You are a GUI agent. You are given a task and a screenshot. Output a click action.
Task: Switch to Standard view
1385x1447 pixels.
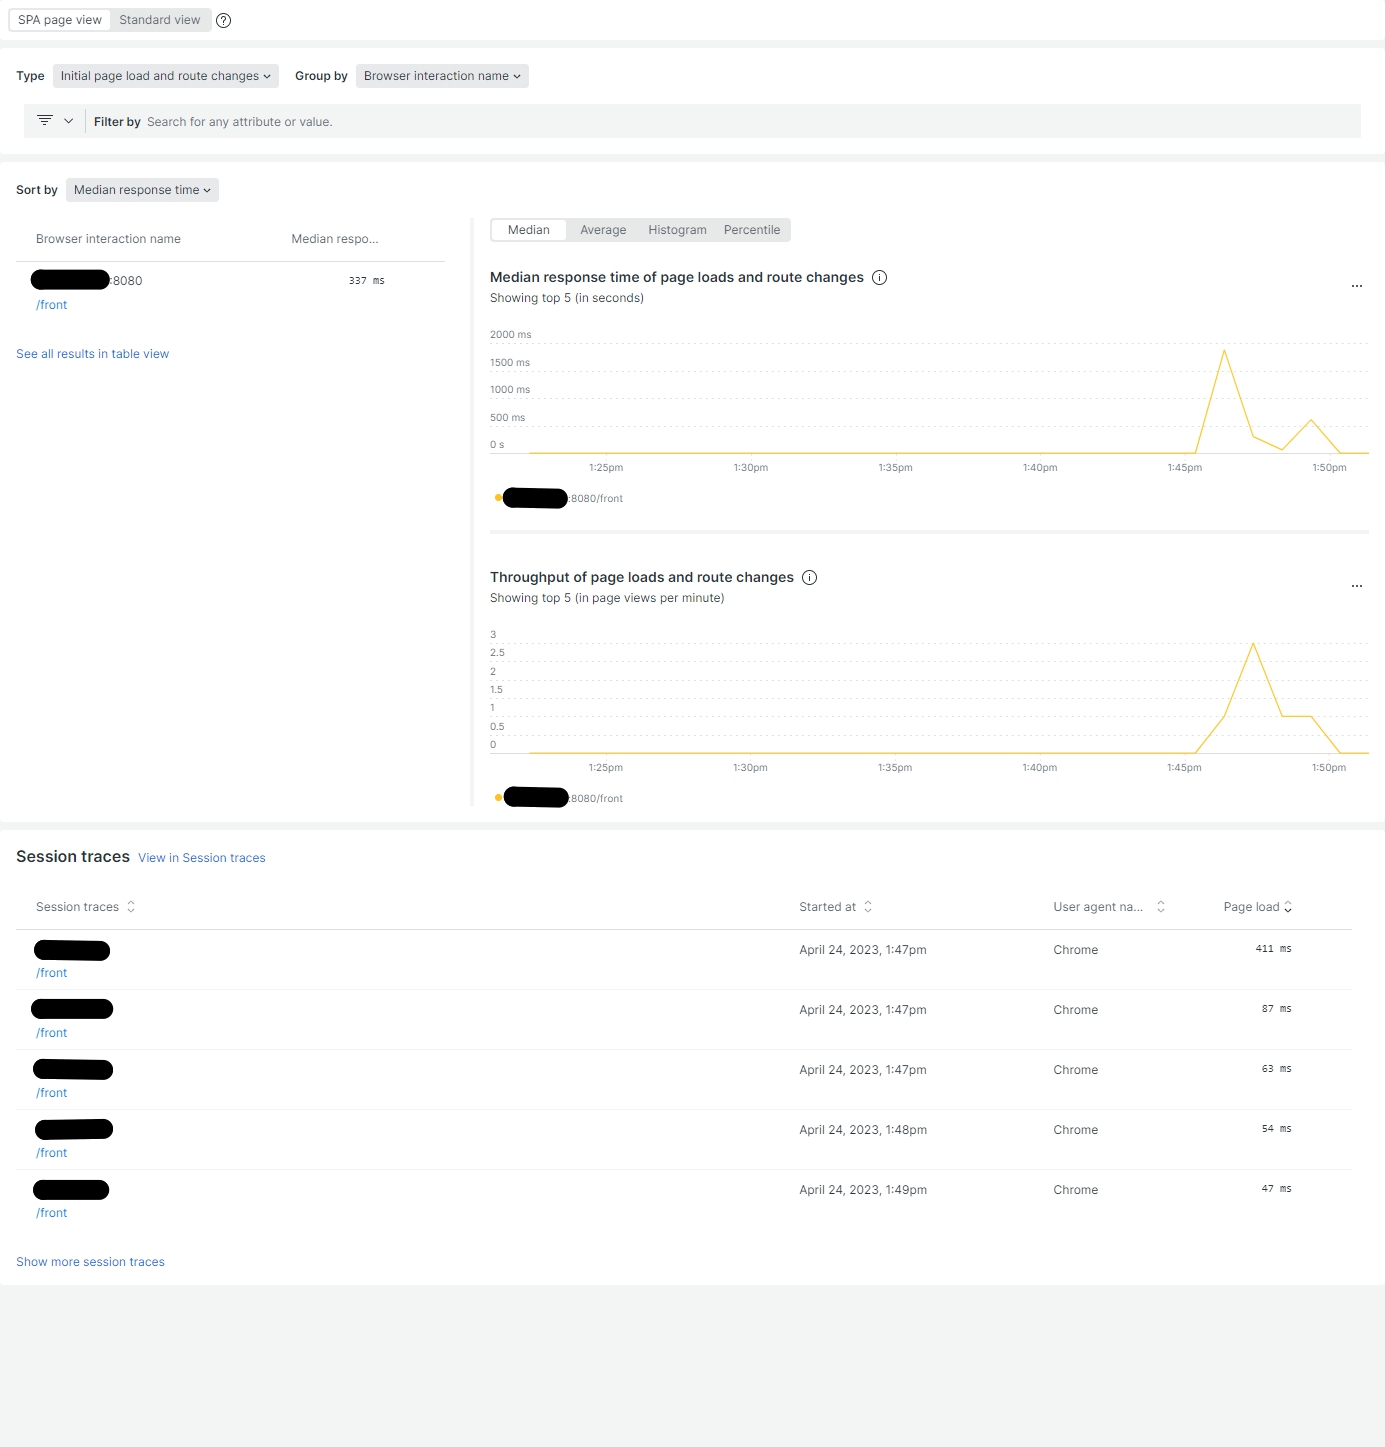(x=160, y=20)
